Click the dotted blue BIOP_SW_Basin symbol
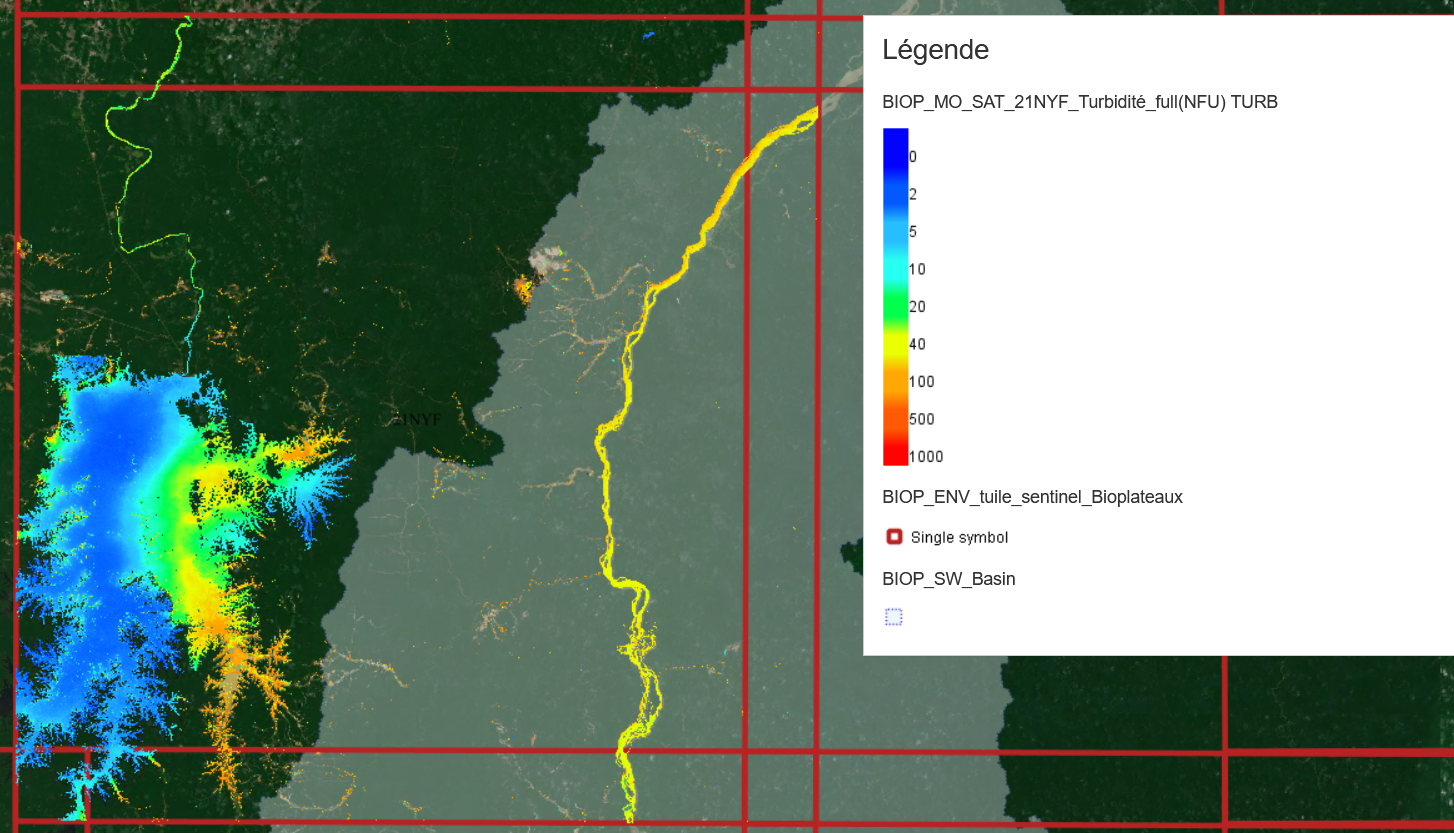1454x833 pixels. (x=894, y=617)
